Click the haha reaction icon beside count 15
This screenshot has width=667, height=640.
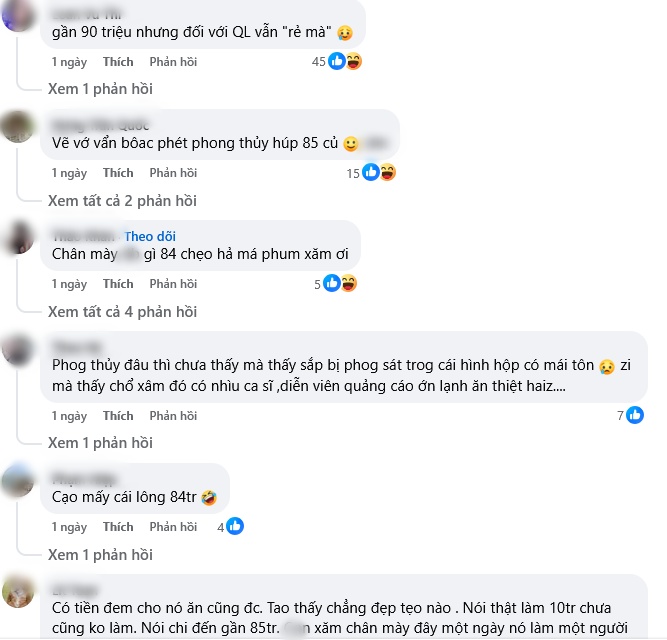click(388, 173)
